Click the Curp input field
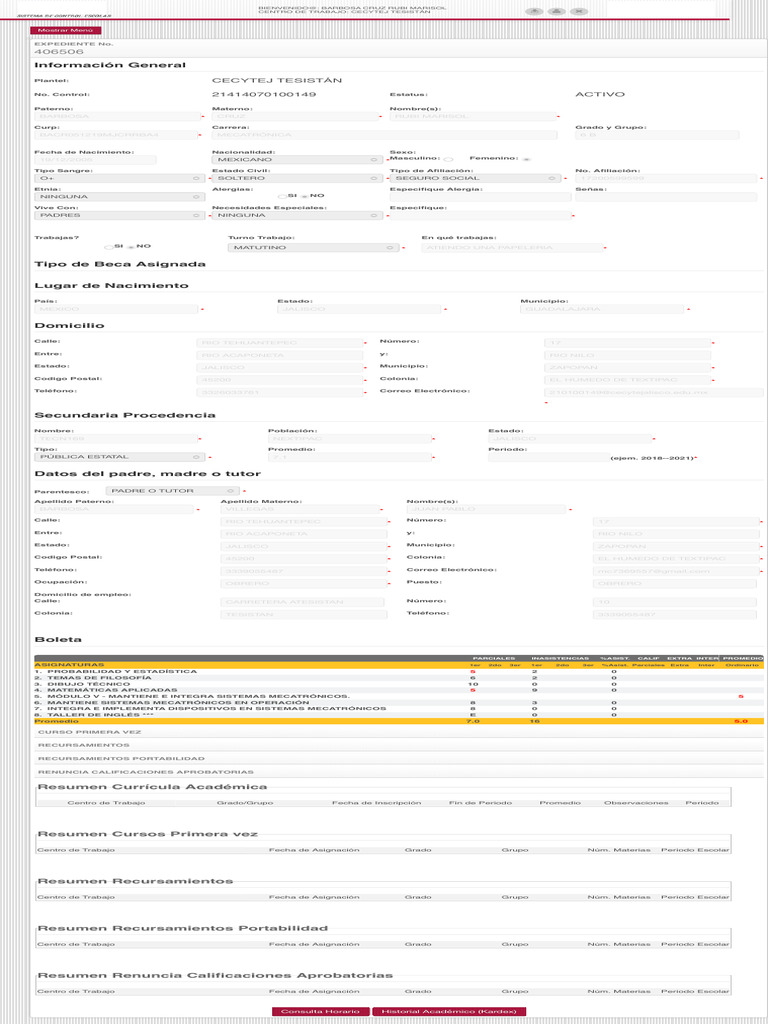This screenshot has width=768, height=1024. pyautogui.click(x=116, y=135)
